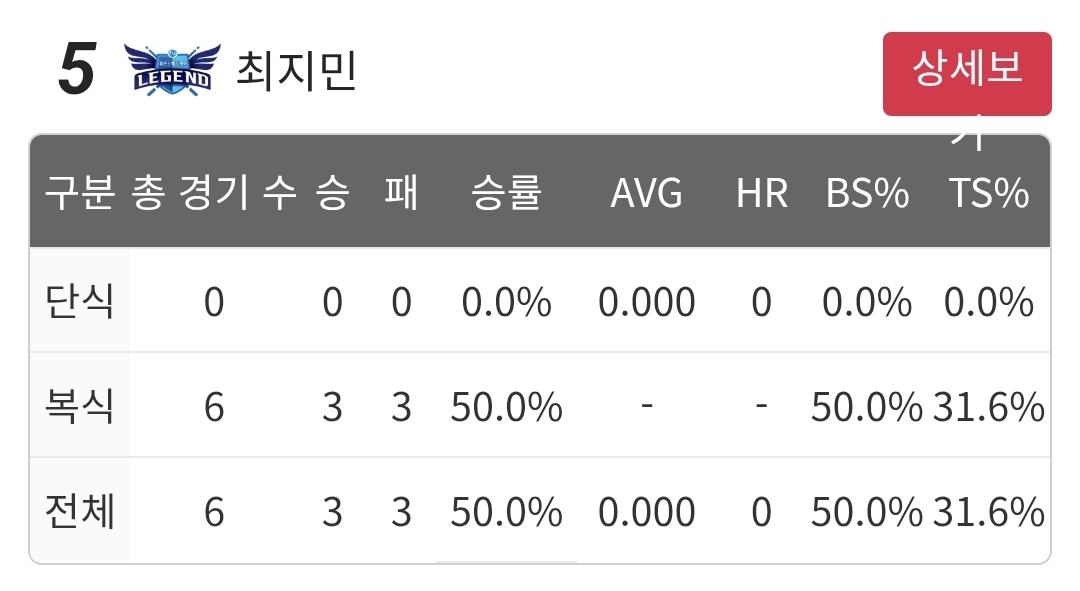
Task: Select the TS% column header
Action: coord(989,192)
